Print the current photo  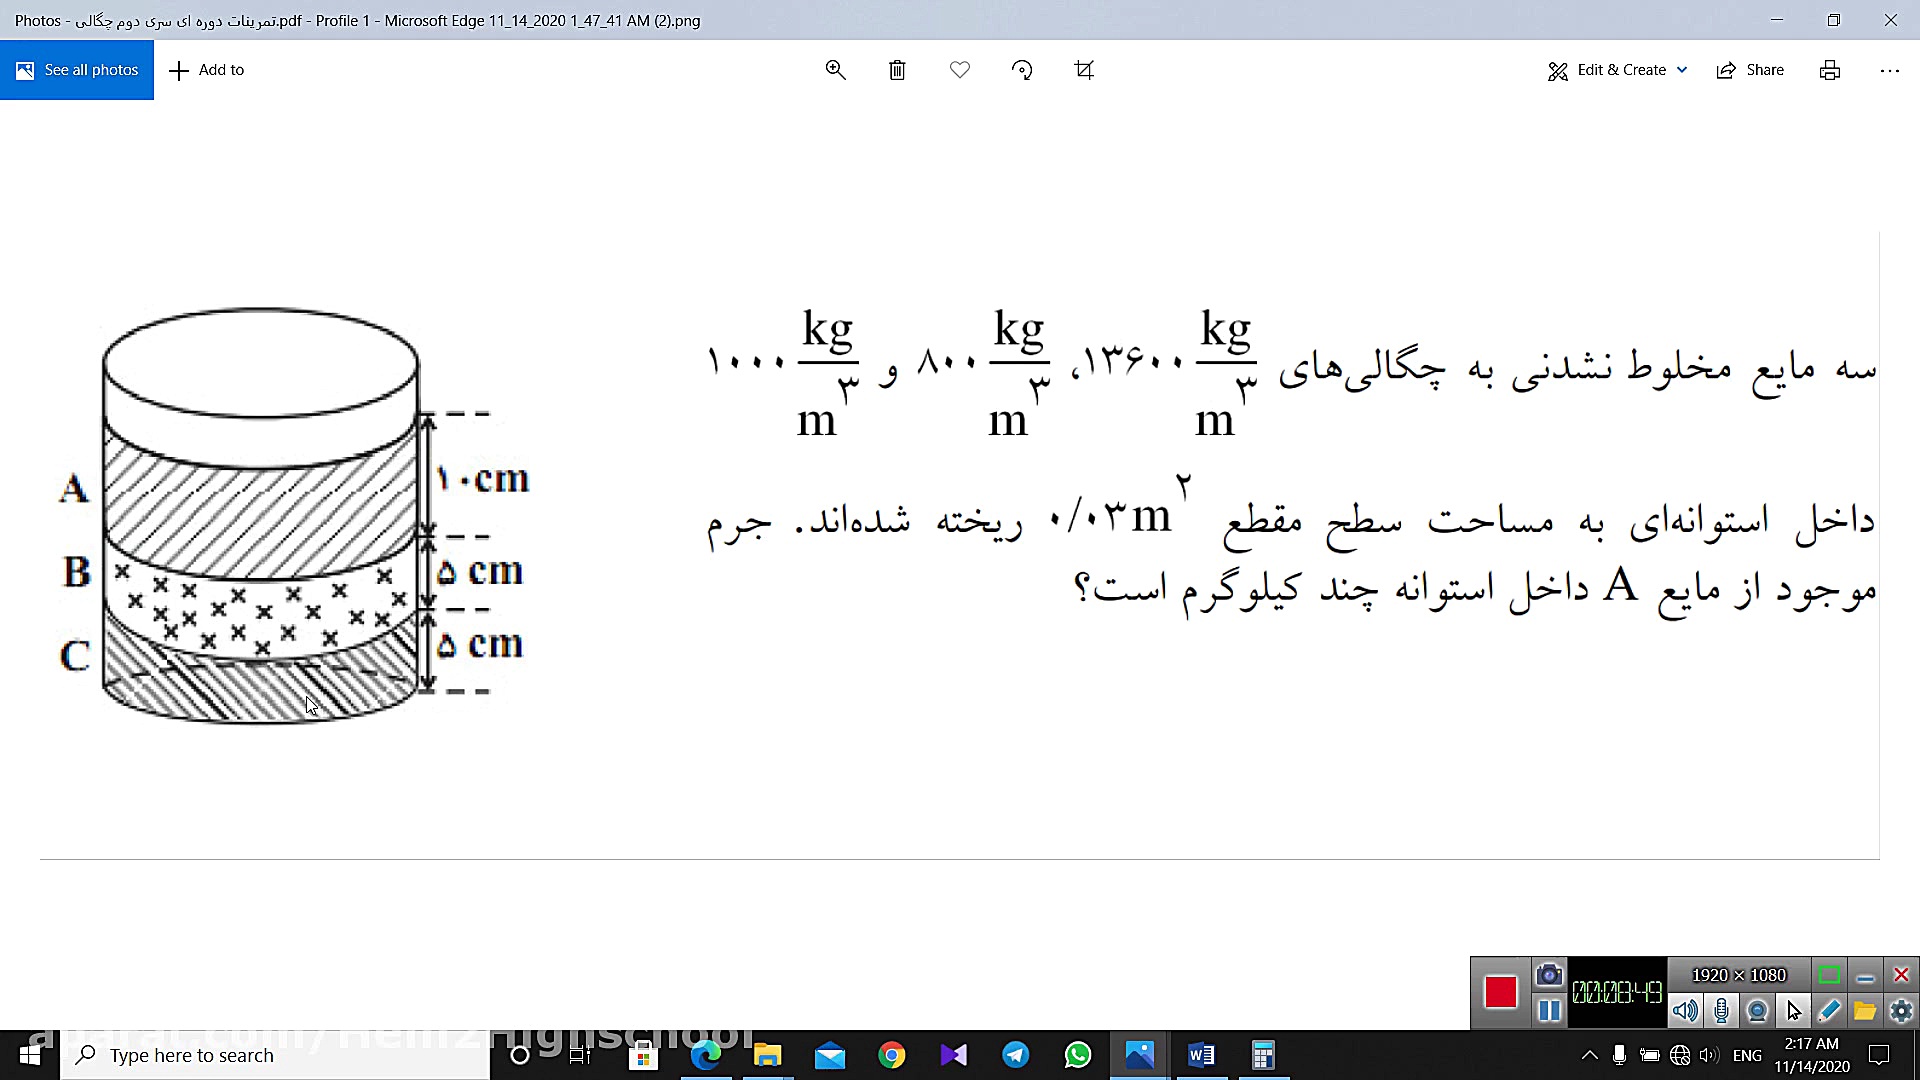pos(1830,70)
